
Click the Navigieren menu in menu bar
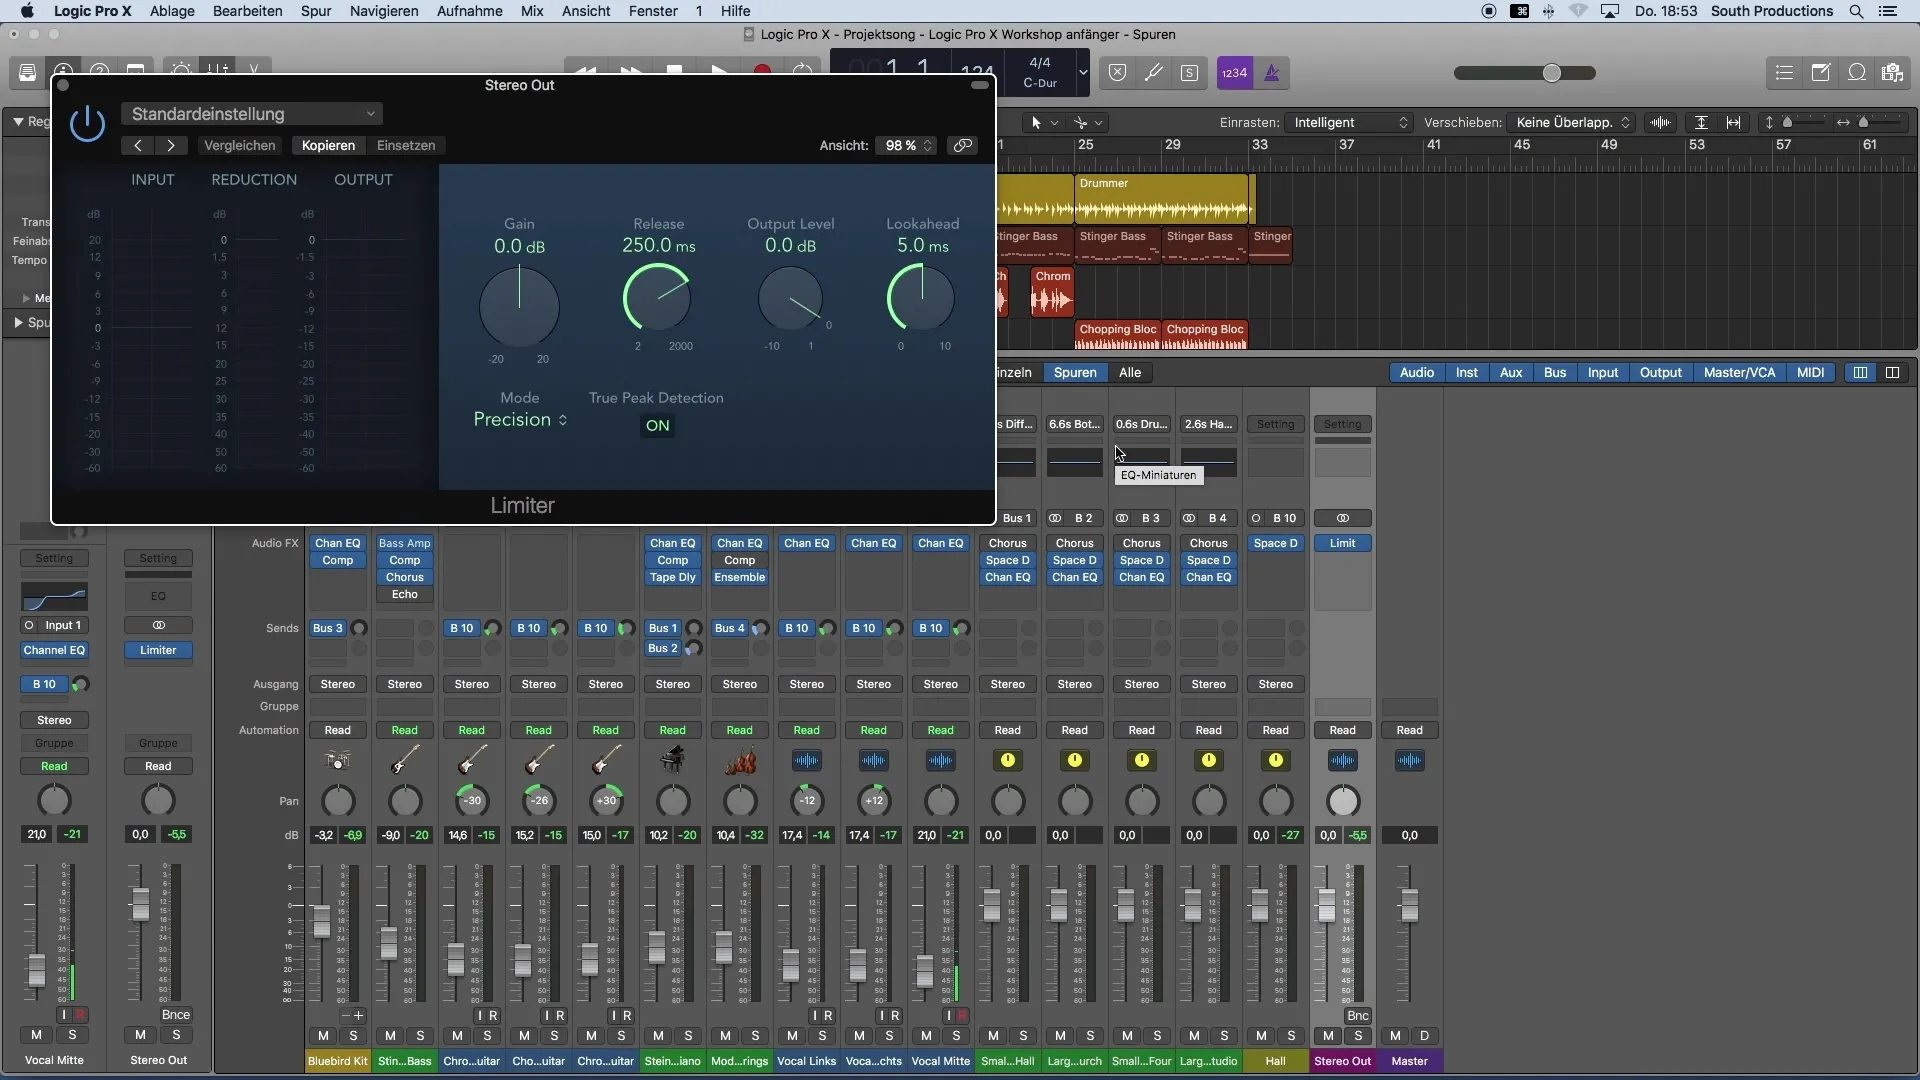384,11
